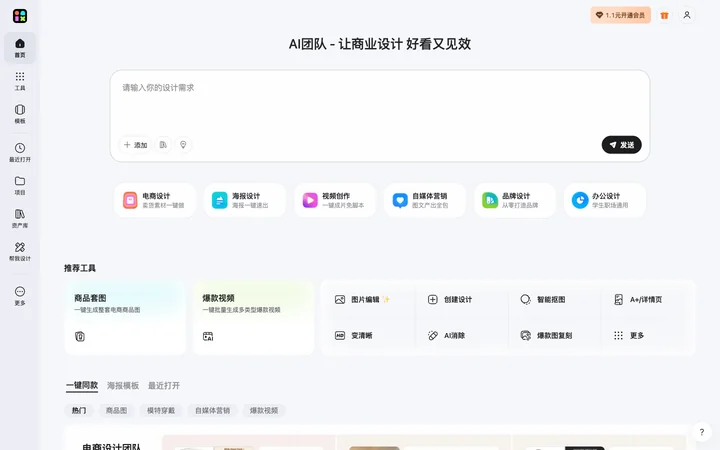Open 帮我设计 in the sidebar

[x=20, y=252]
